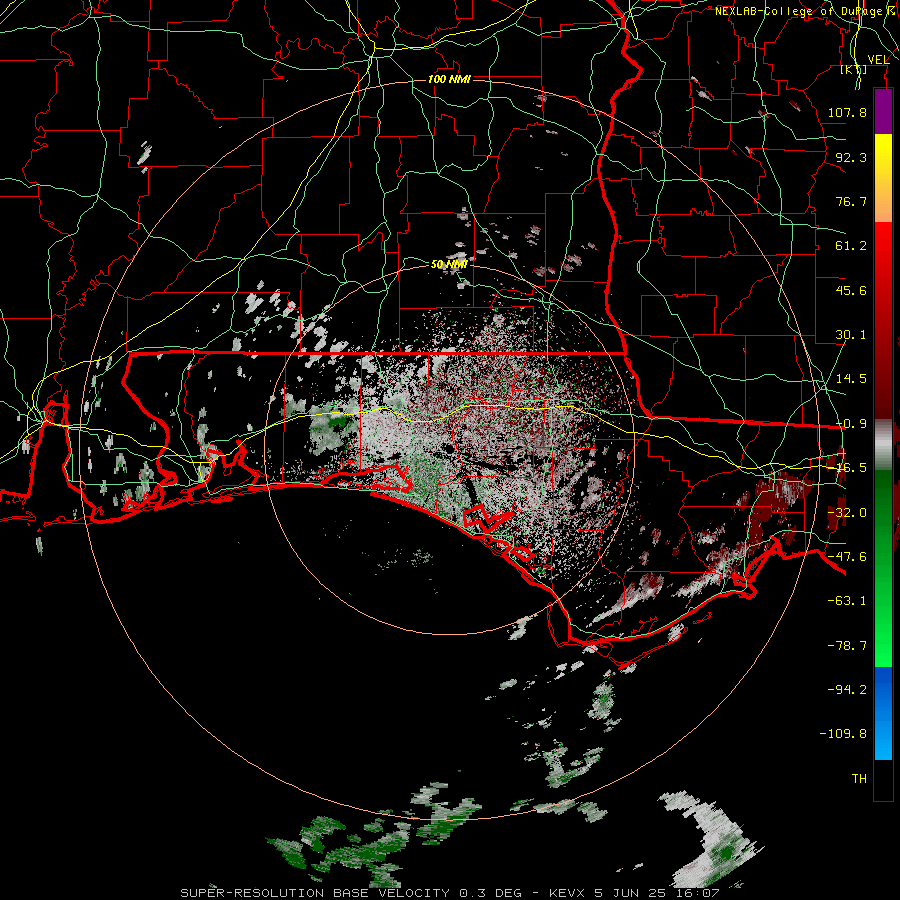This screenshot has height=900, width=900.
Task: Click the -63.1 velocity scale value
Action: (x=847, y=601)
